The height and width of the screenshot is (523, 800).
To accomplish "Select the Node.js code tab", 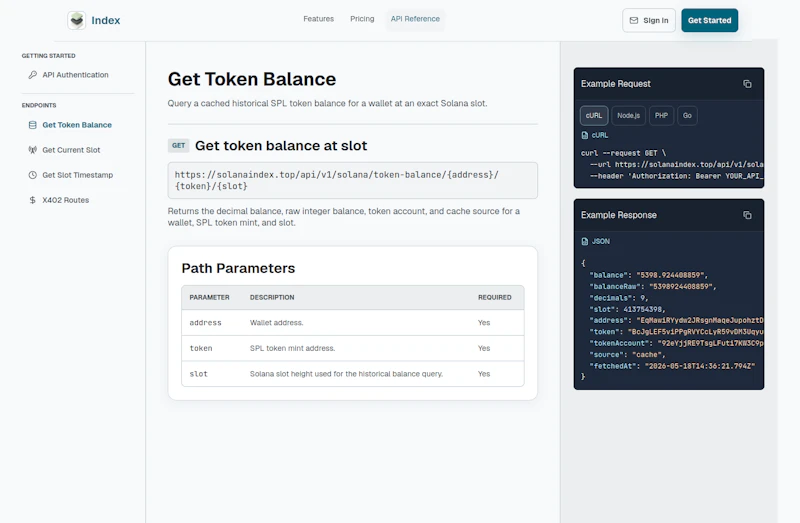I will (x=629, y=115).
